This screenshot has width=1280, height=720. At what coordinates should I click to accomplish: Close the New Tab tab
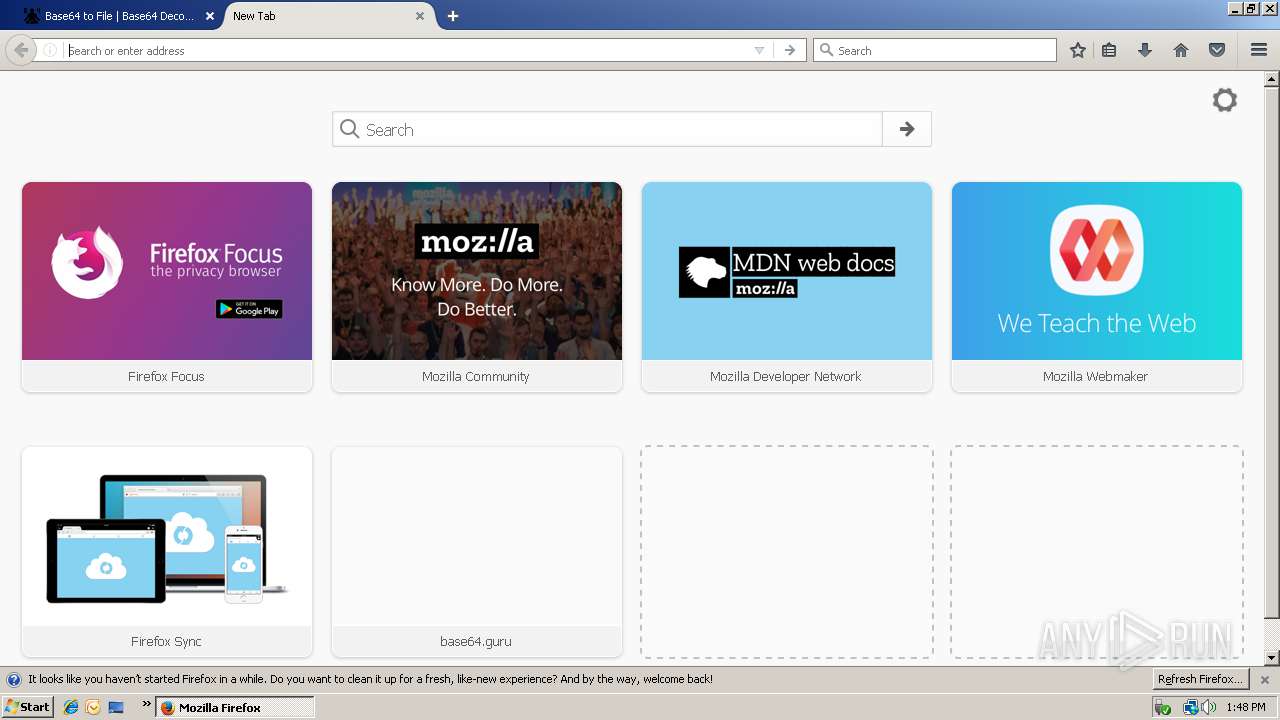[x=420, y=16]
